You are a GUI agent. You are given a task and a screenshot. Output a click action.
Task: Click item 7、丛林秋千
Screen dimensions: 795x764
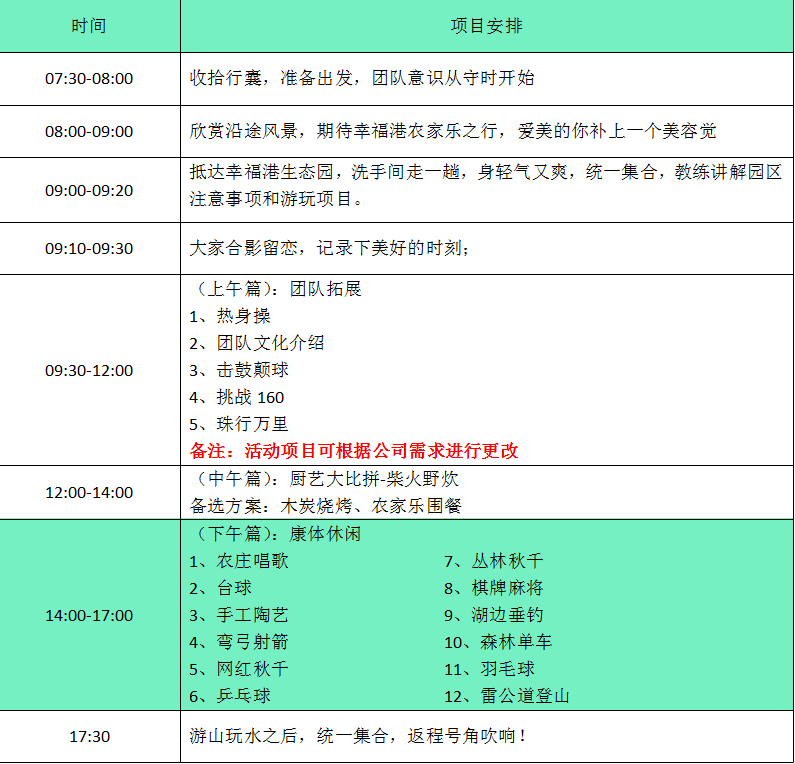tap(494, 561)
